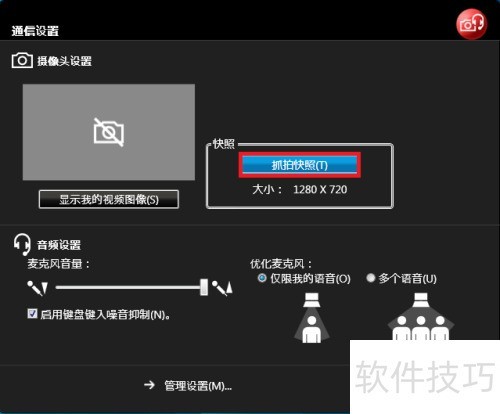
Task: Click the crossed-out camera icon in the preview
Action: pyautogui.click(x=109, y=132)
